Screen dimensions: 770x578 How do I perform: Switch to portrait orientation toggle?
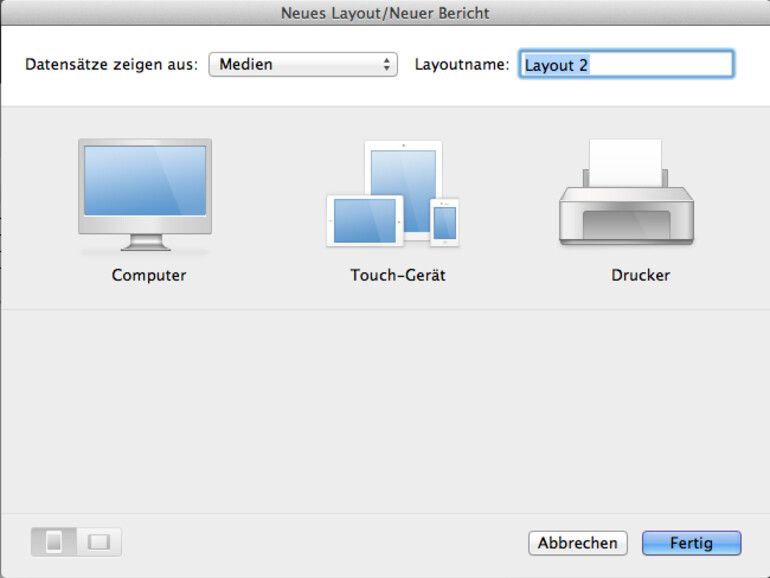pyautogui.click(x=54, y=542)
